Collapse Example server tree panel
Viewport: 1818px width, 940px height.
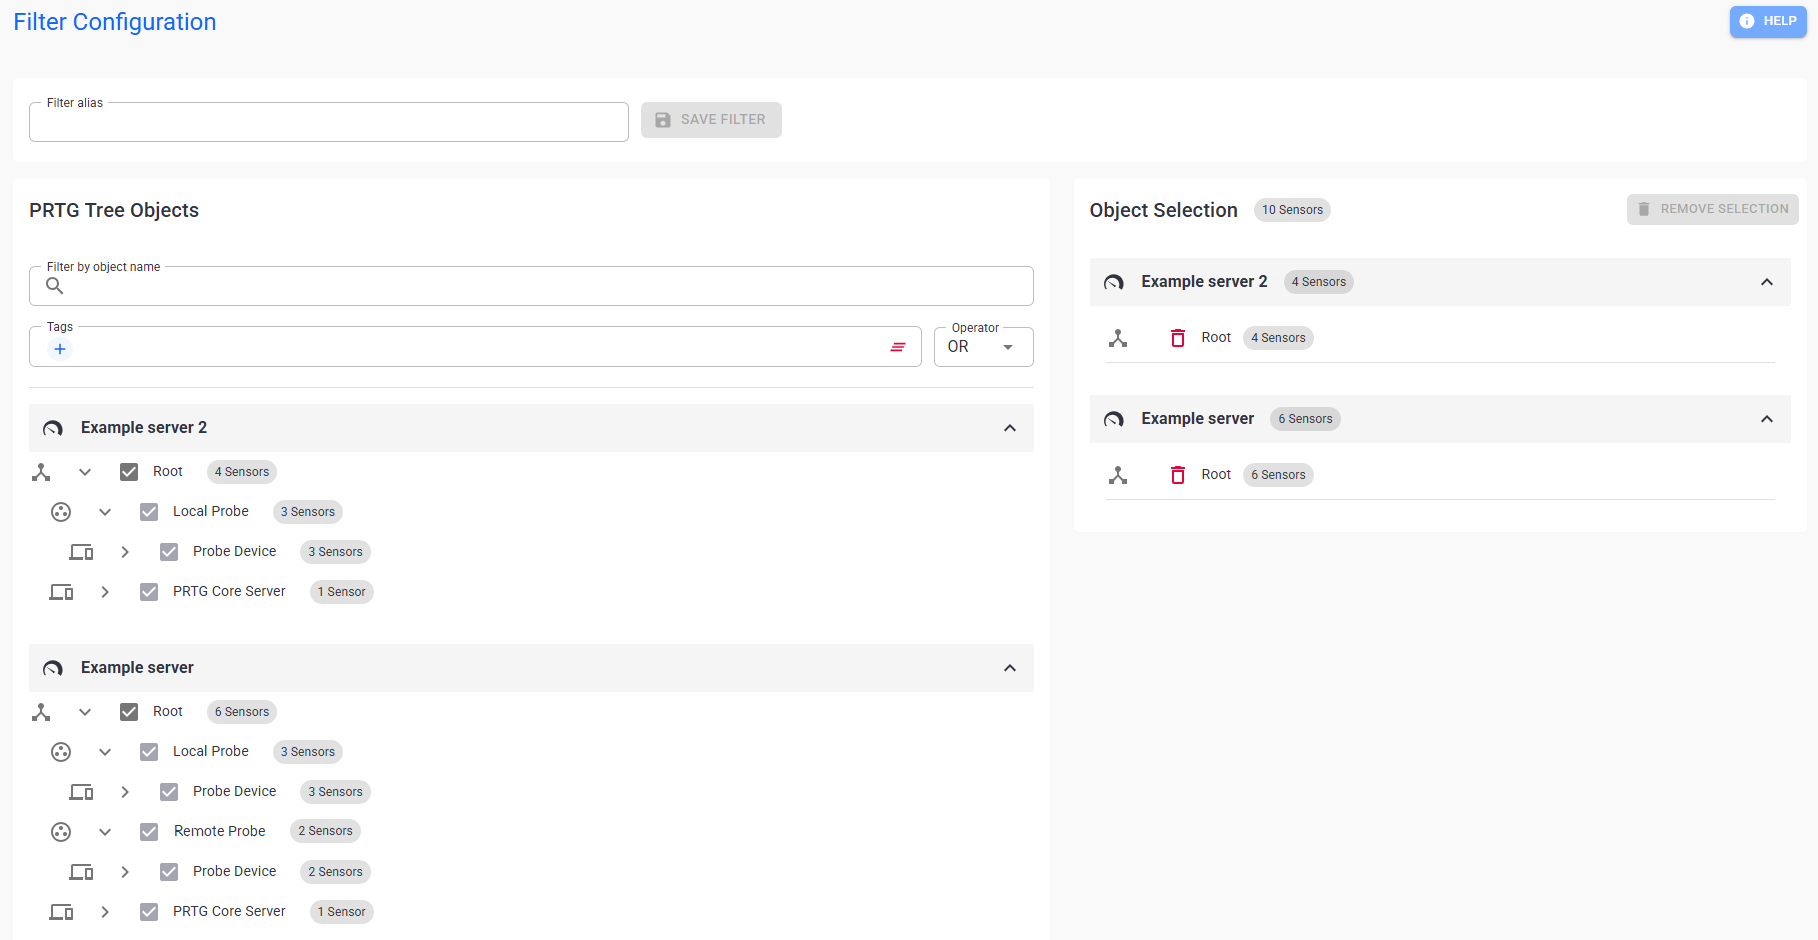coord(1010,668)
